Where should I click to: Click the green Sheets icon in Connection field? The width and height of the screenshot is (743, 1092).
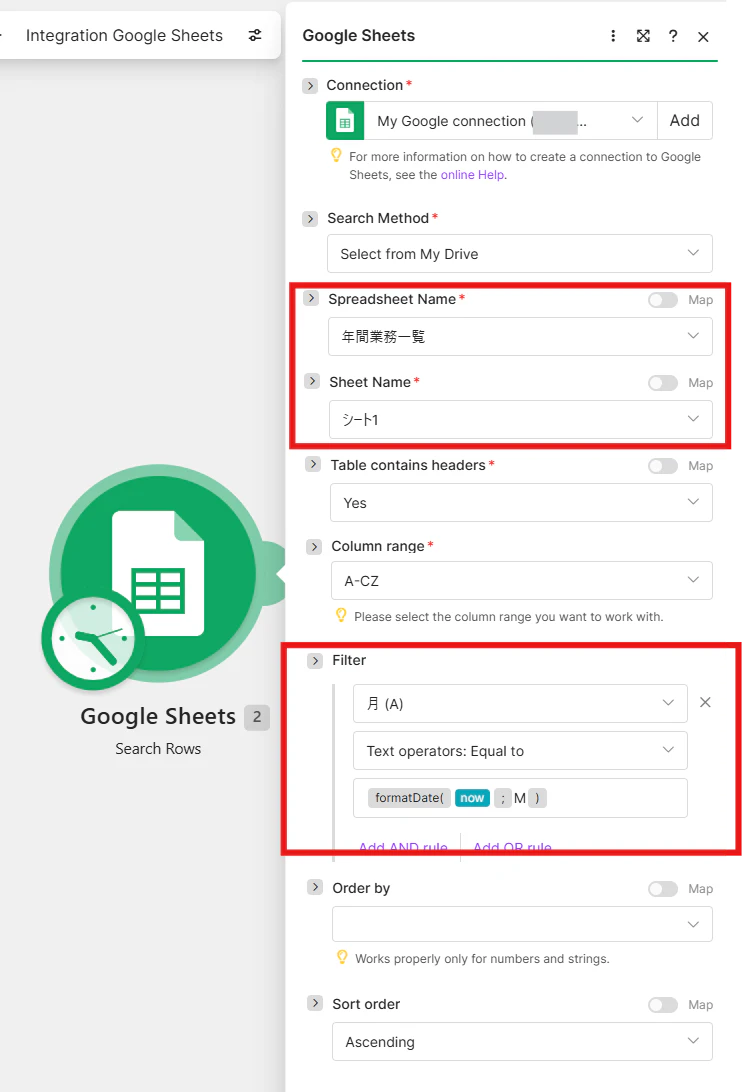point(345,121)
